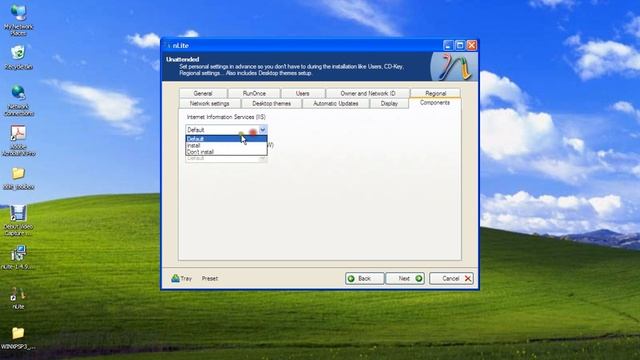The width and height of the screenshot is (640, 360).
Task: Open the Recycle Bin desktop icon
Action: click(18, 58)
